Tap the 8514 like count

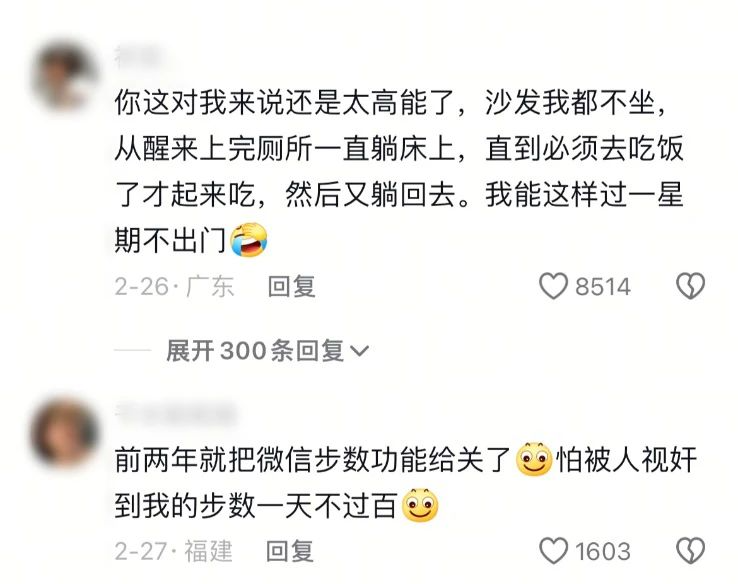pos(603,287)
